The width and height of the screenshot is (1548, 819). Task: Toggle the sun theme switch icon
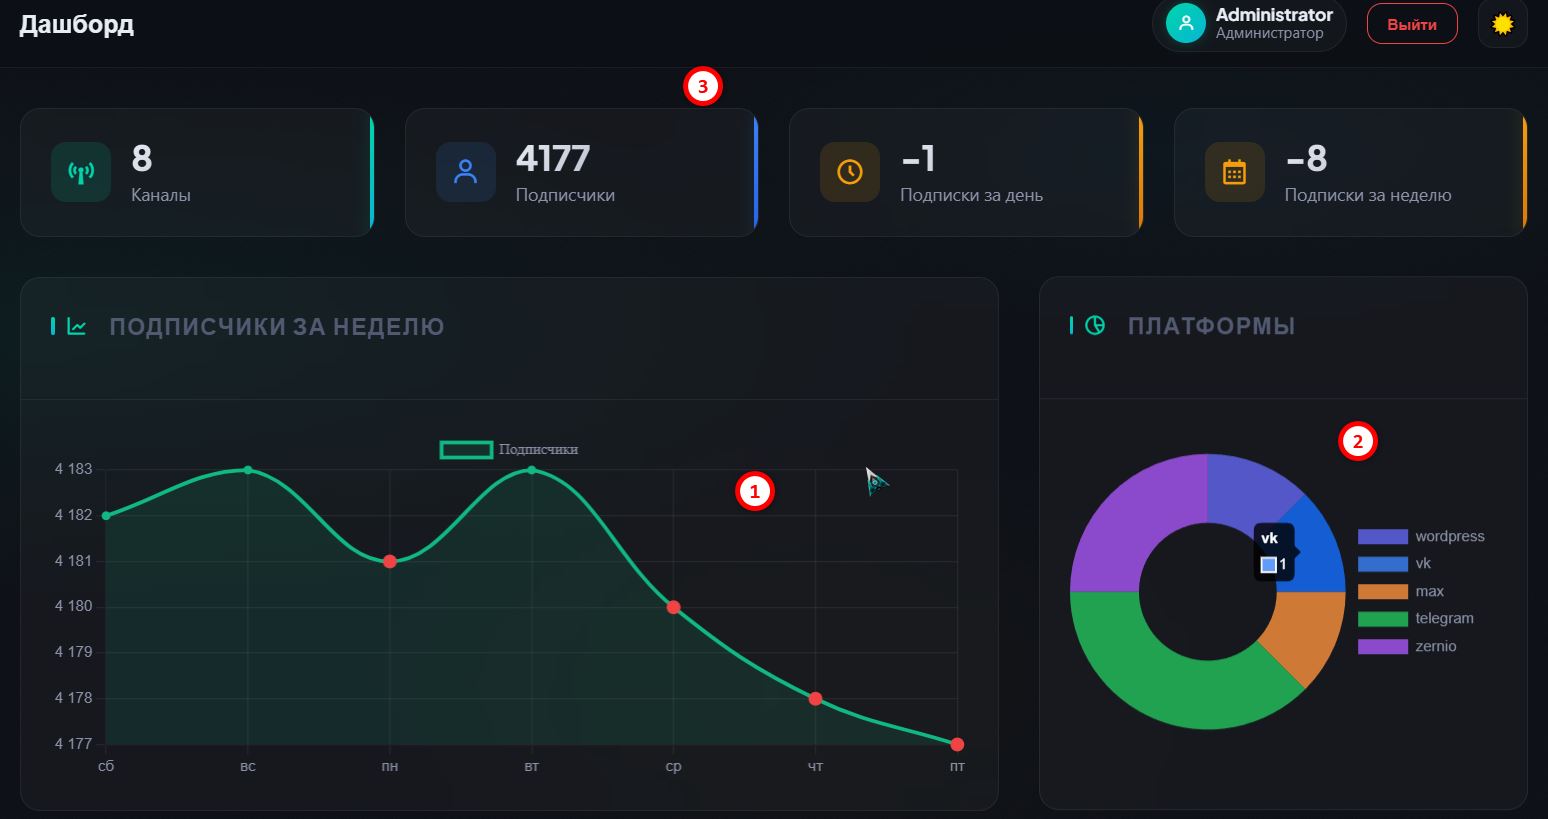coord(1502,24)
